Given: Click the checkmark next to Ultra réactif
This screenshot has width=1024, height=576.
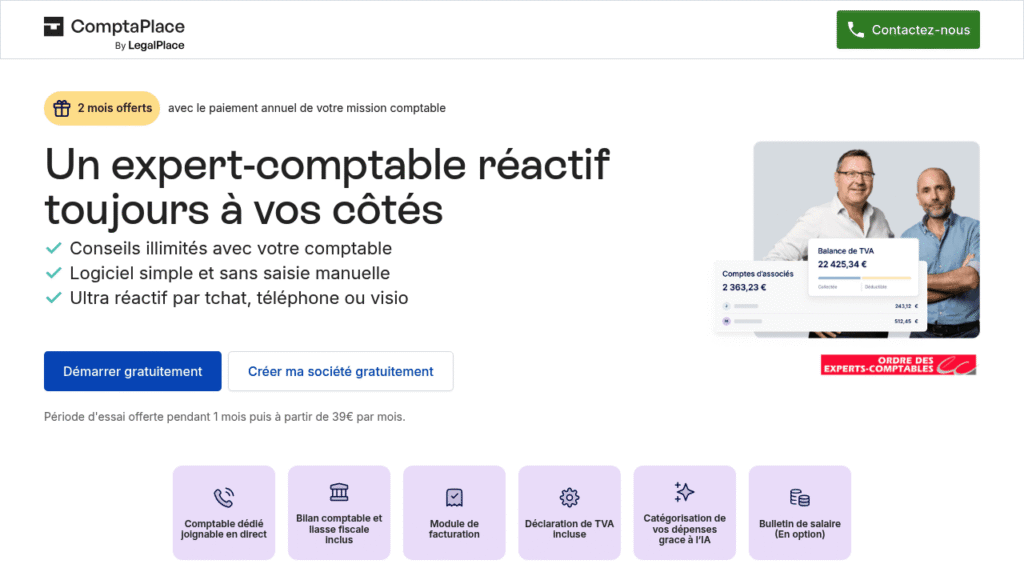Looking at the screenshot, I should (x=54, y=298).
